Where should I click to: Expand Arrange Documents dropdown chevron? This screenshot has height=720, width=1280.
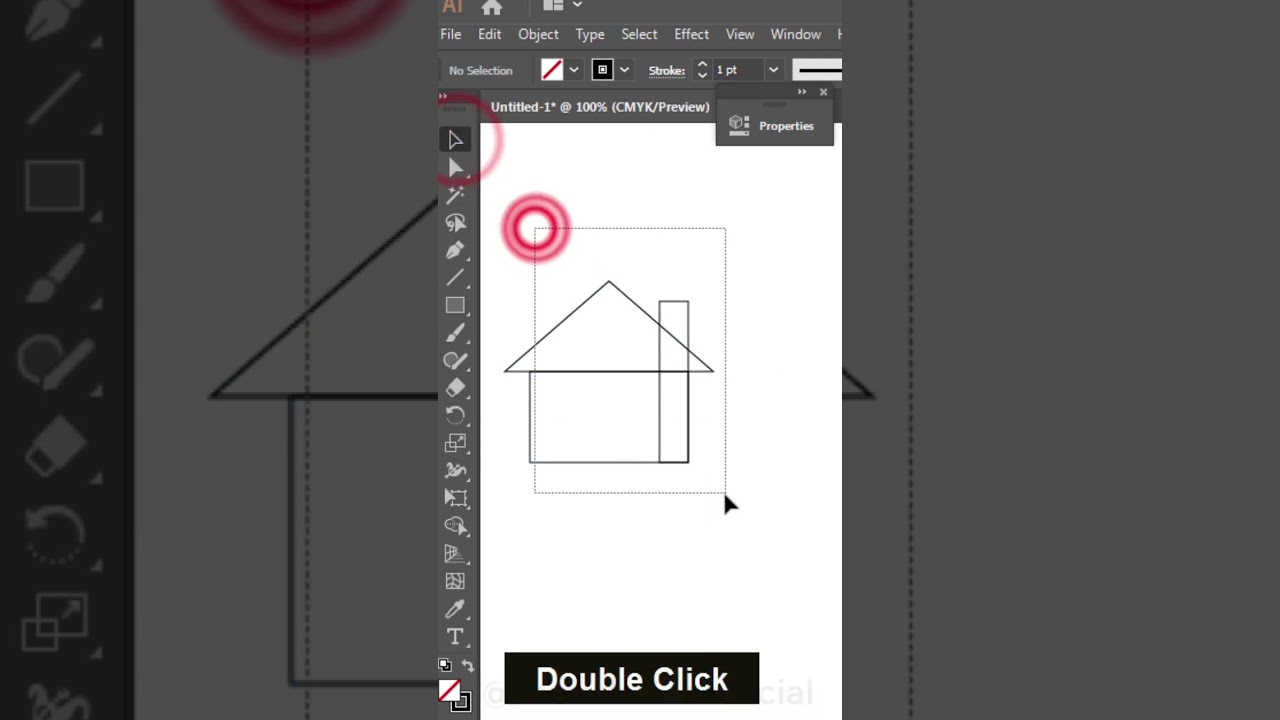(577, 5)
